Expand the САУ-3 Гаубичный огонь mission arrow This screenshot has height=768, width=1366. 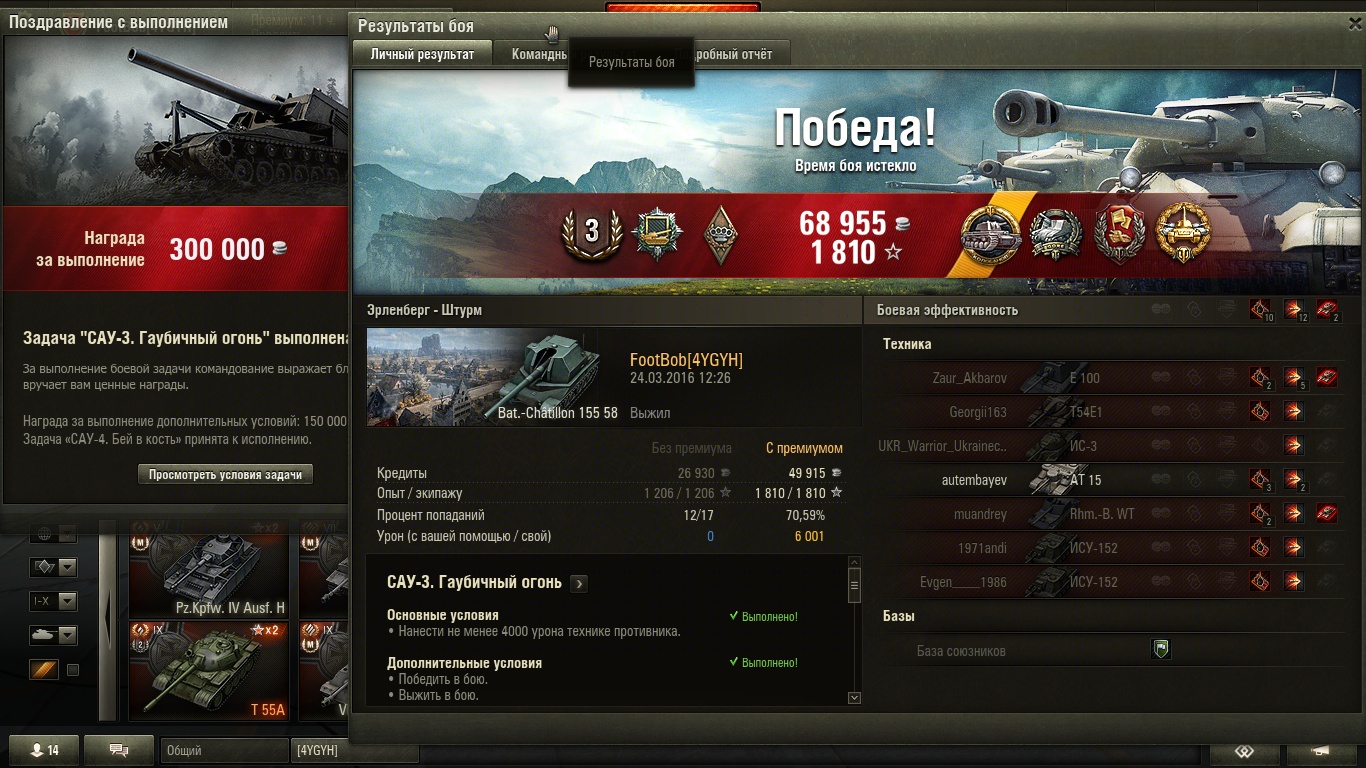click(x=578, y=583)
